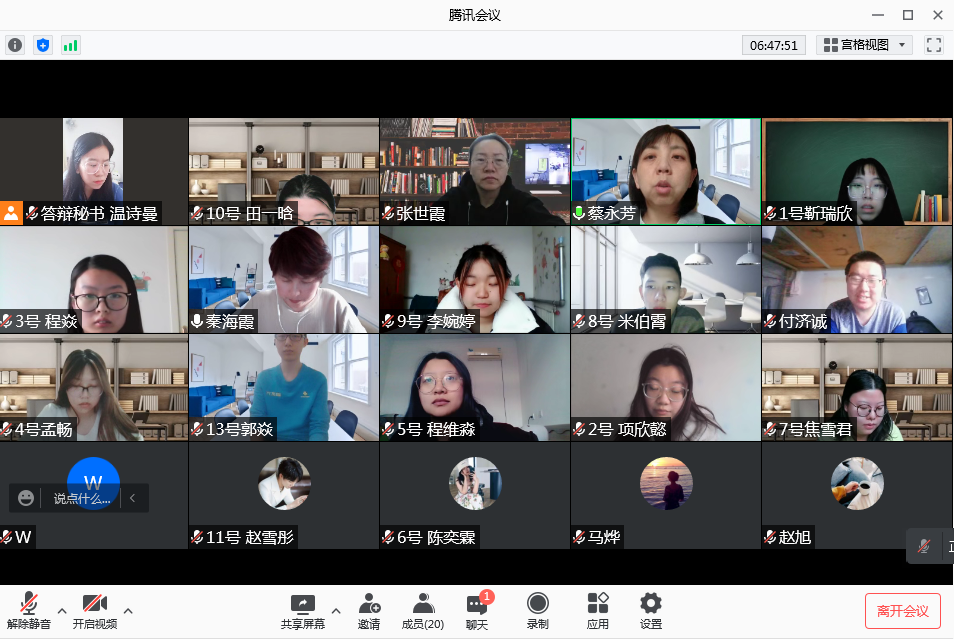The height and width of the screenshot is (639, 954).
Task: Enter full screen mode icon
Action: coord(934,45)
